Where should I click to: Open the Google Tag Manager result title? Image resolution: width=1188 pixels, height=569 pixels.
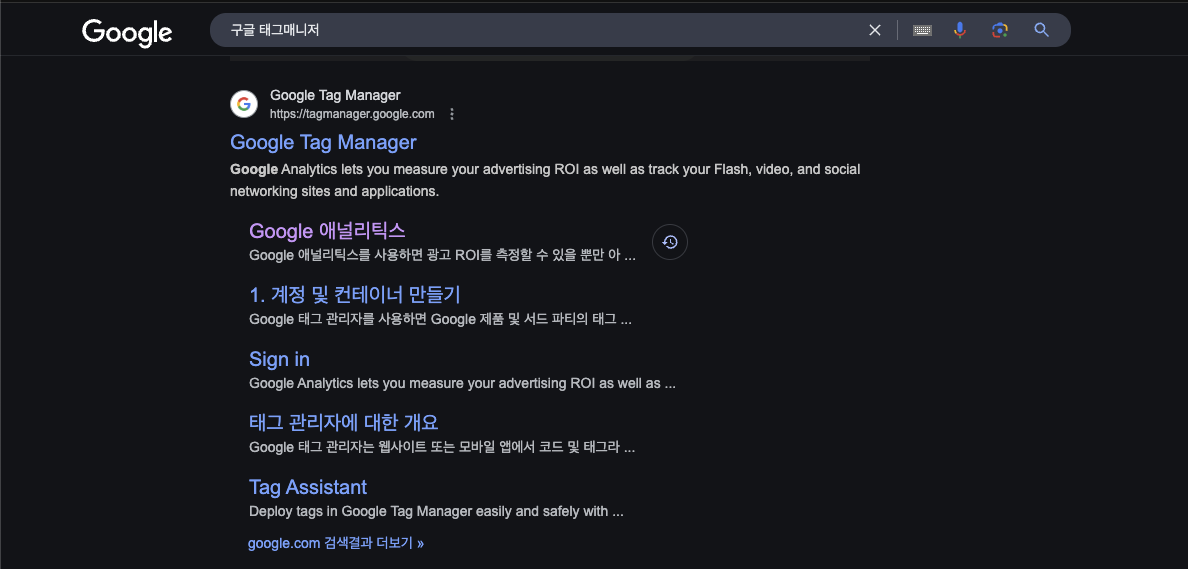pyautogui.click(x=324, y=142)
